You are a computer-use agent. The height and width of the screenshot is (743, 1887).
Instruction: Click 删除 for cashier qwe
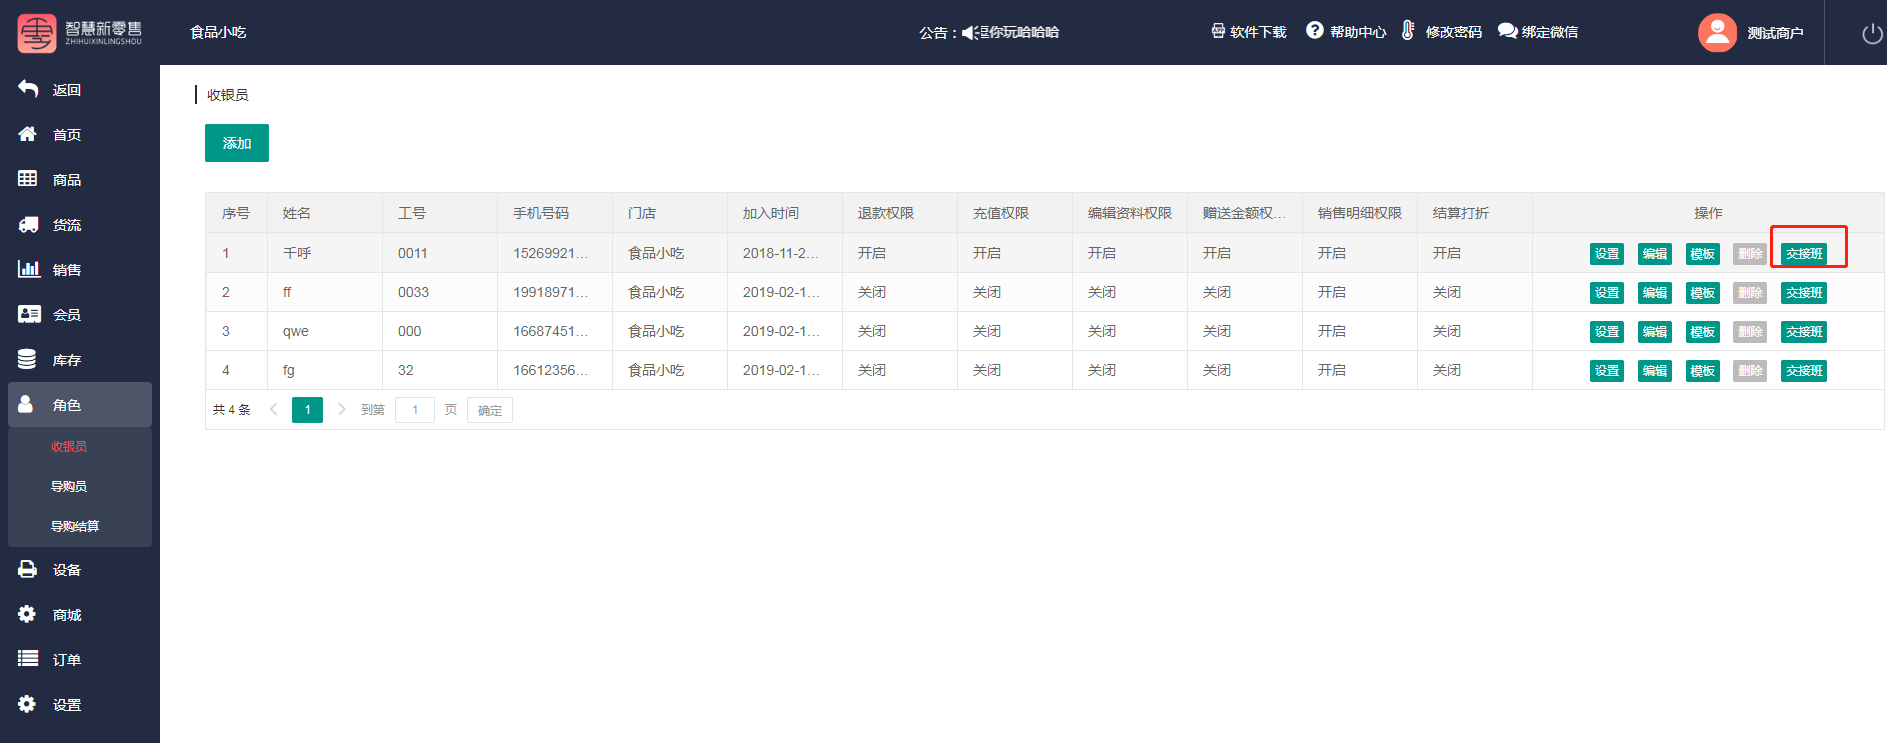[x=1750, y=332]
